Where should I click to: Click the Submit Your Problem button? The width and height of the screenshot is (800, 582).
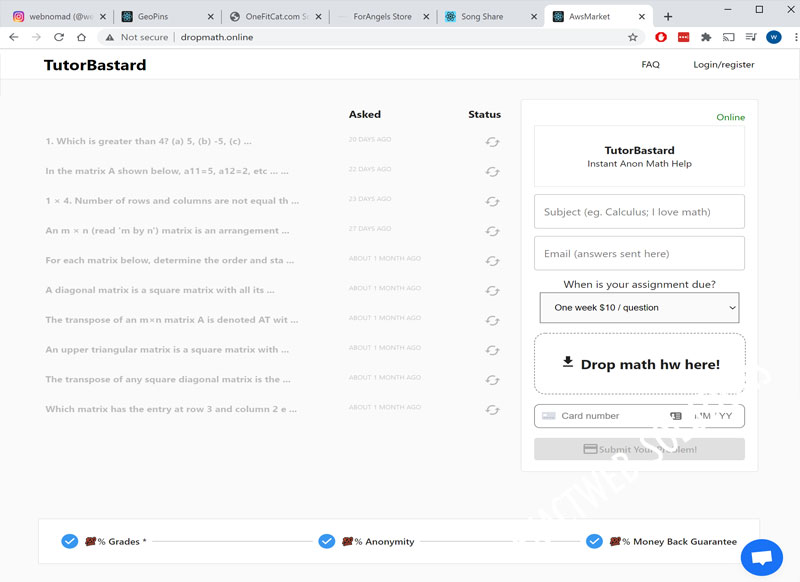point(639,449)
